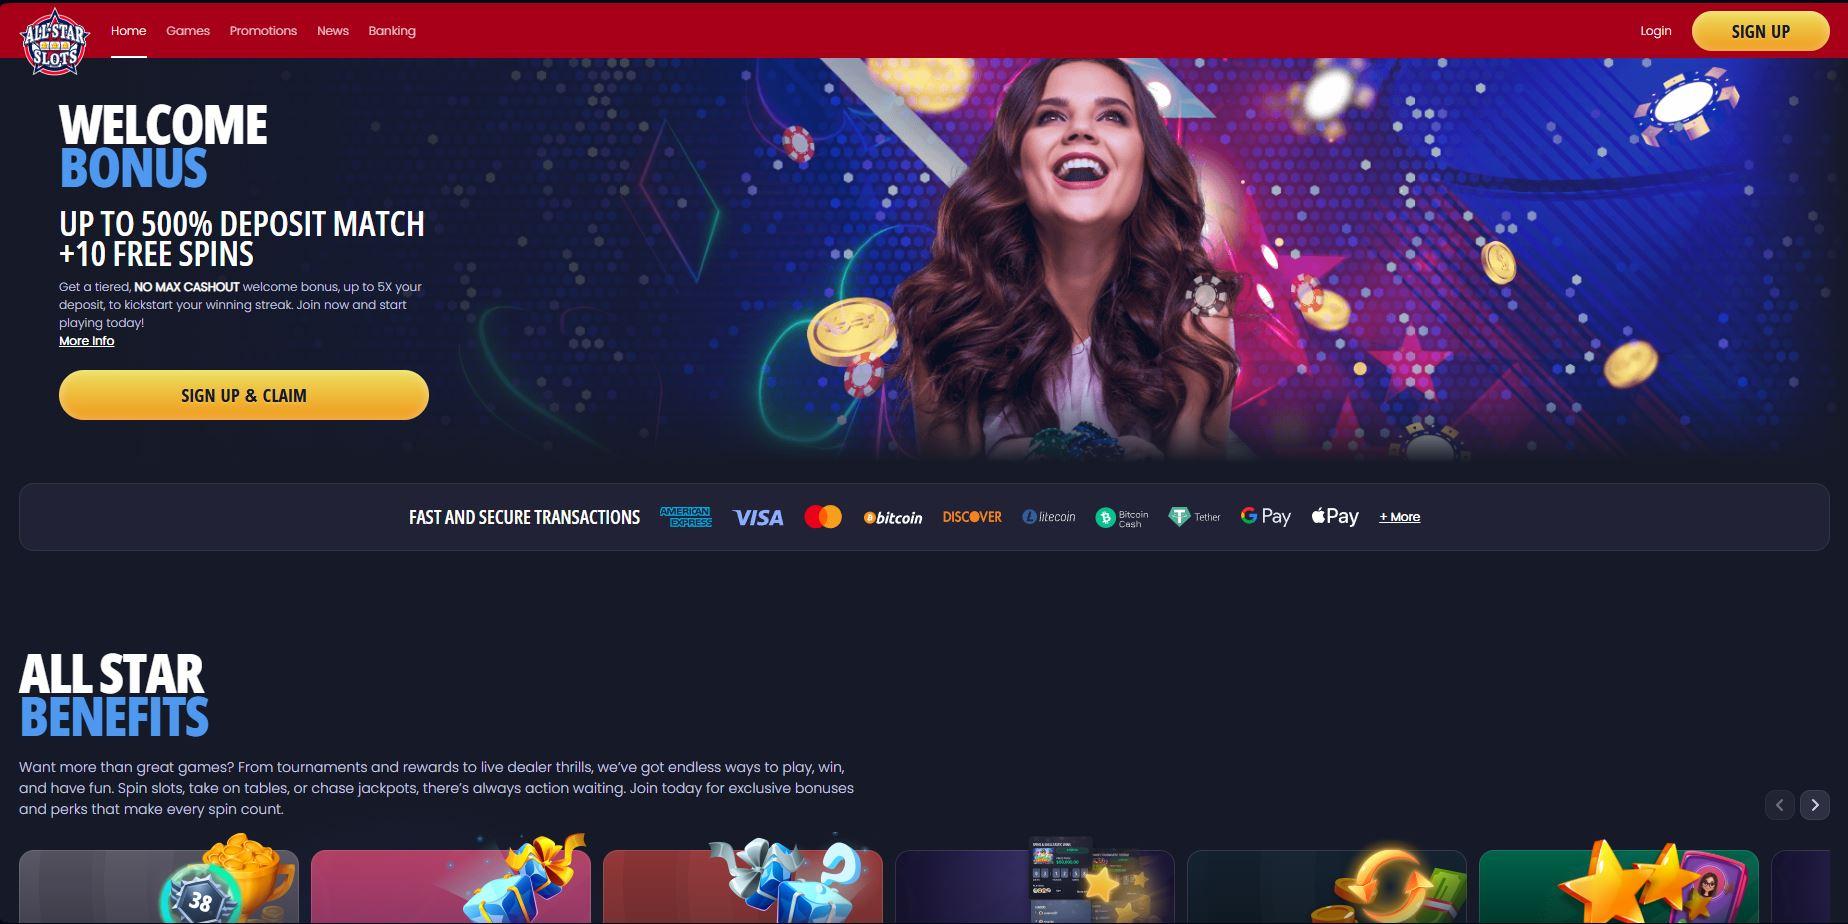The height and width of the screenshot is (924, 1848).
Task: Click the Litecoin payment logo
Action: (1049, 517)
